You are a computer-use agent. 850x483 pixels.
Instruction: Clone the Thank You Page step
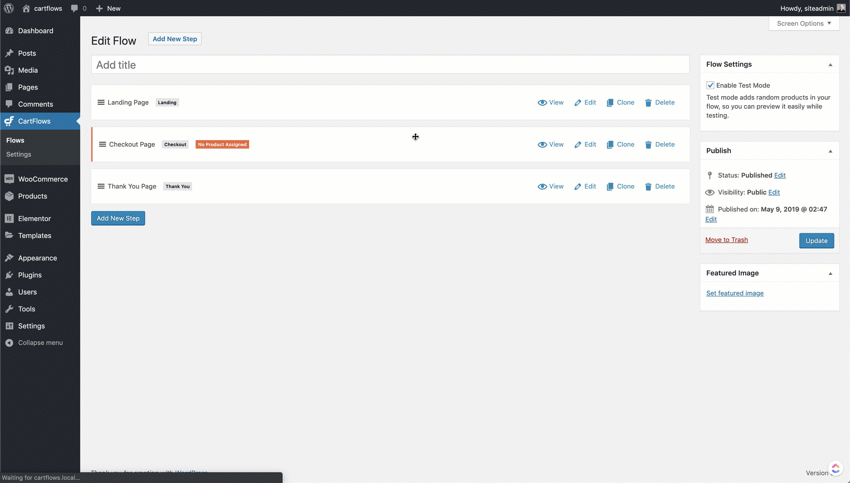[x=620, y=186]
